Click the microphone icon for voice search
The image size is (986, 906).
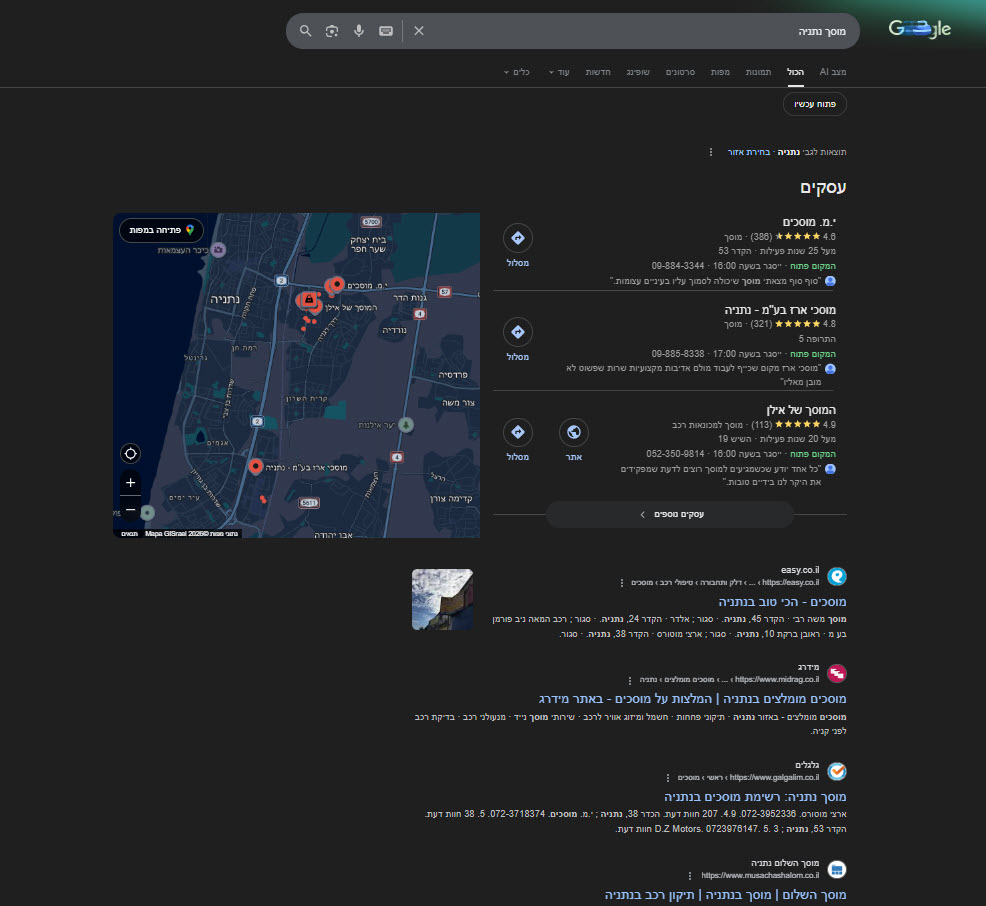(x=359, y=31)
